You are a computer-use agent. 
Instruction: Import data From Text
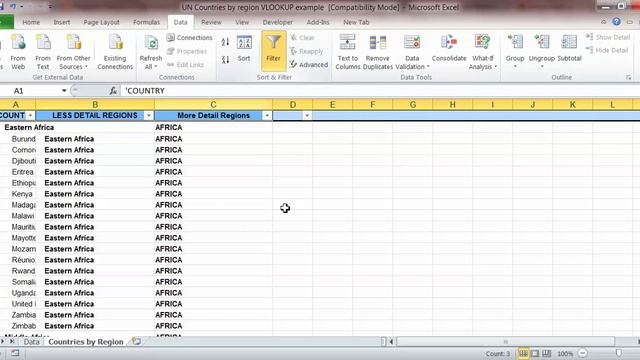pyautogui.click(x=42, y=52)
